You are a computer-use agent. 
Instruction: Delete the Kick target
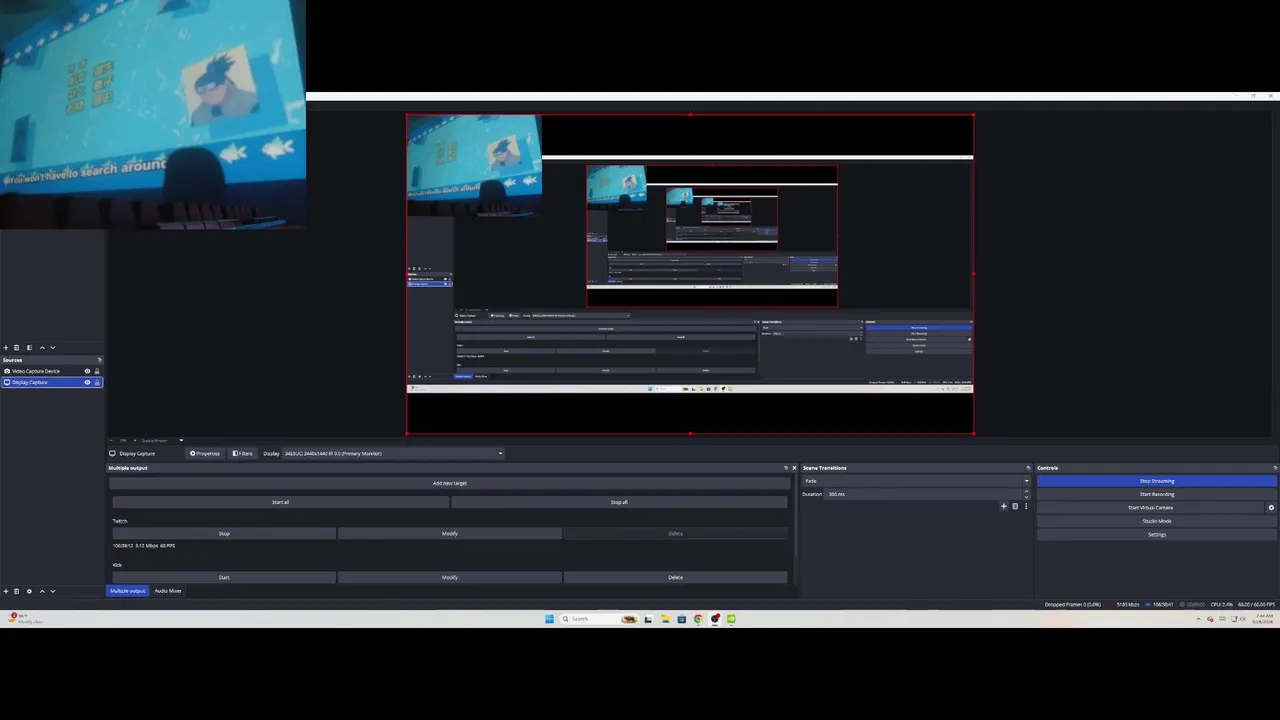pyautogui.click(x=675, y=577)
